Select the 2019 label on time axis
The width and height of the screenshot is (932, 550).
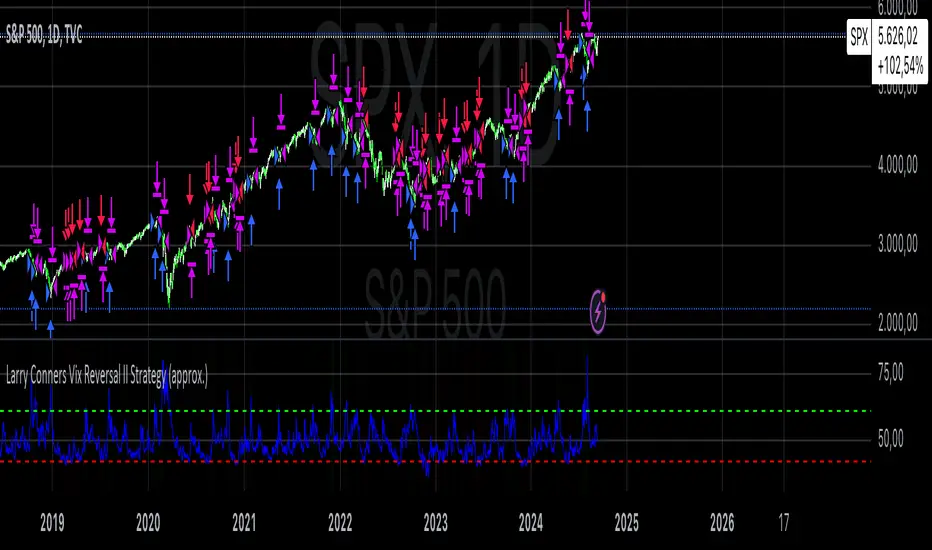coord(52,523)
